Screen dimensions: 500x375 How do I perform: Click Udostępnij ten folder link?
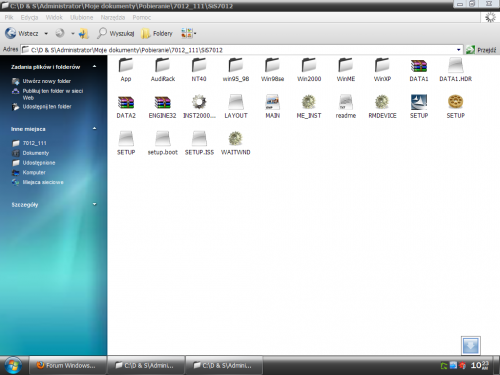pyautogui.click(x=47, y=107)
